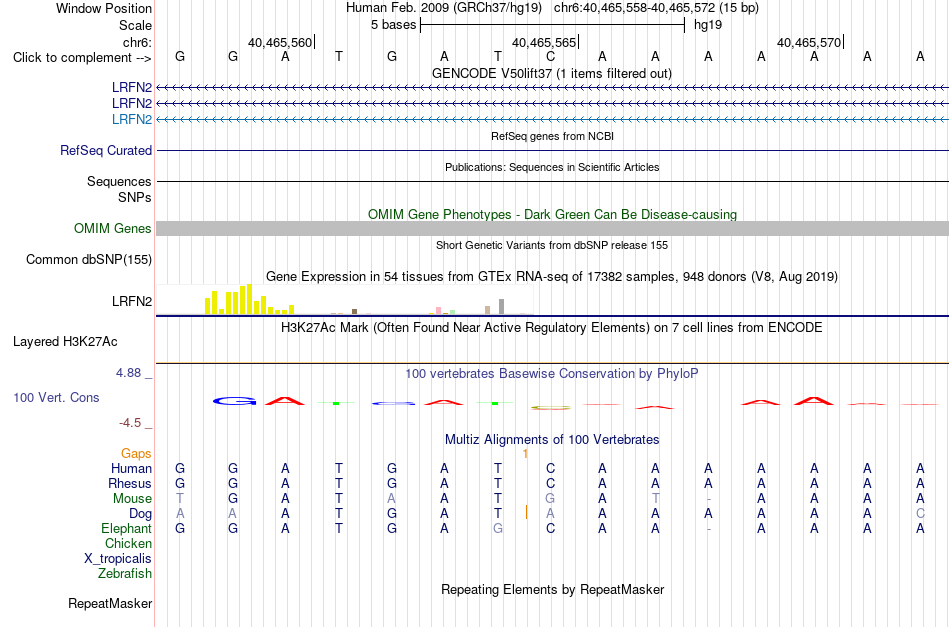
Task: Click 'Click to complement -->' label
Action: point(82,58)
